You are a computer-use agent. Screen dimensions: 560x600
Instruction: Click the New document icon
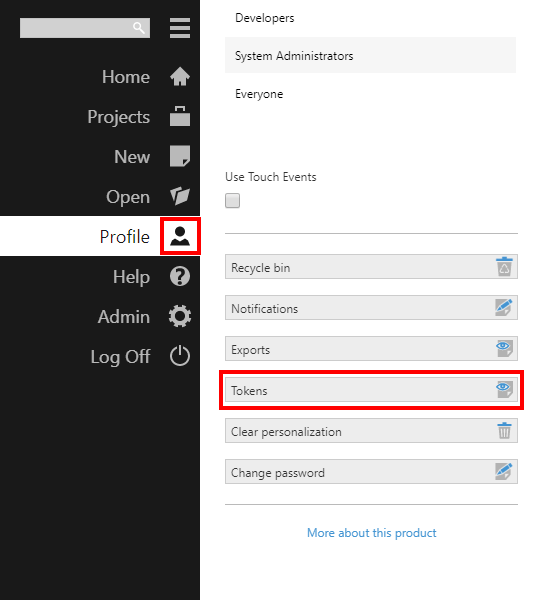click(180, 156)
